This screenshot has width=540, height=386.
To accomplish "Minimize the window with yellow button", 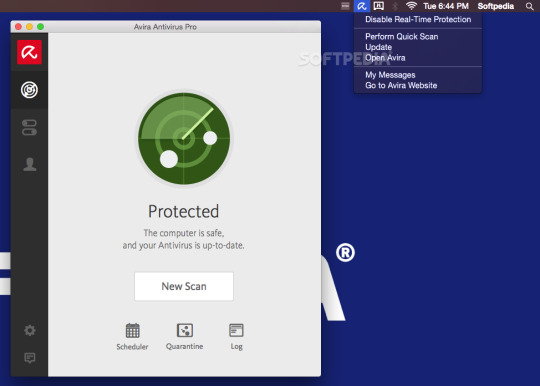I will [x=30, y=27].
